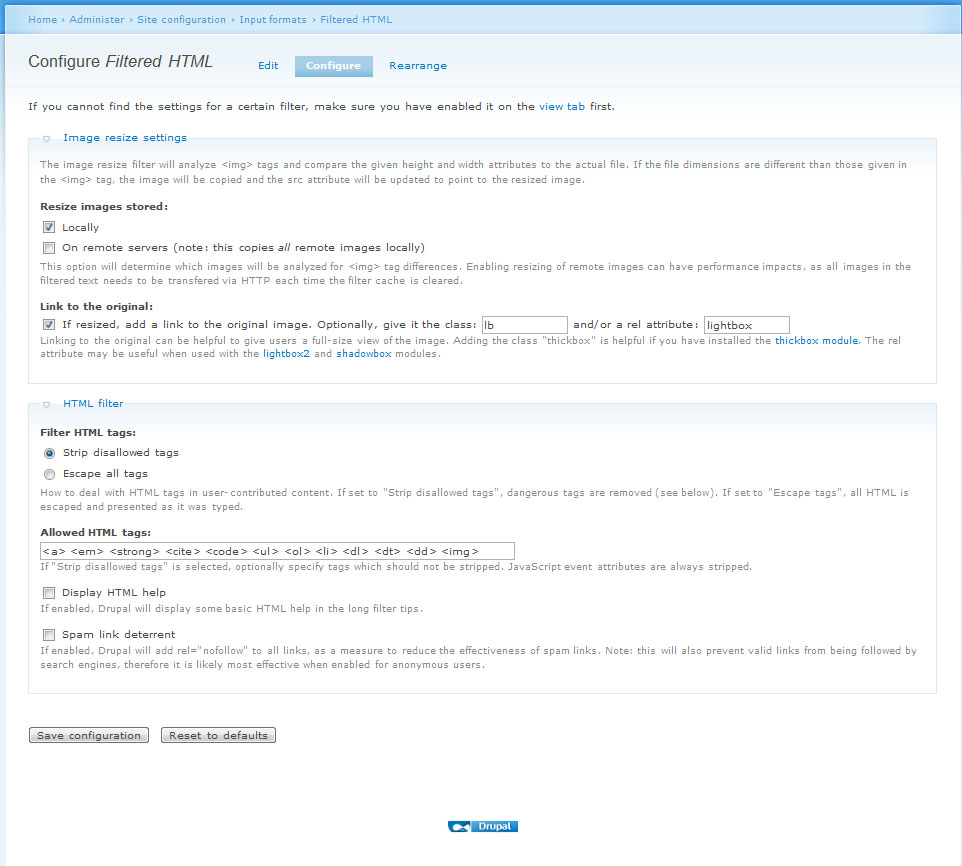Select the Configure tab

pos(333,66)
